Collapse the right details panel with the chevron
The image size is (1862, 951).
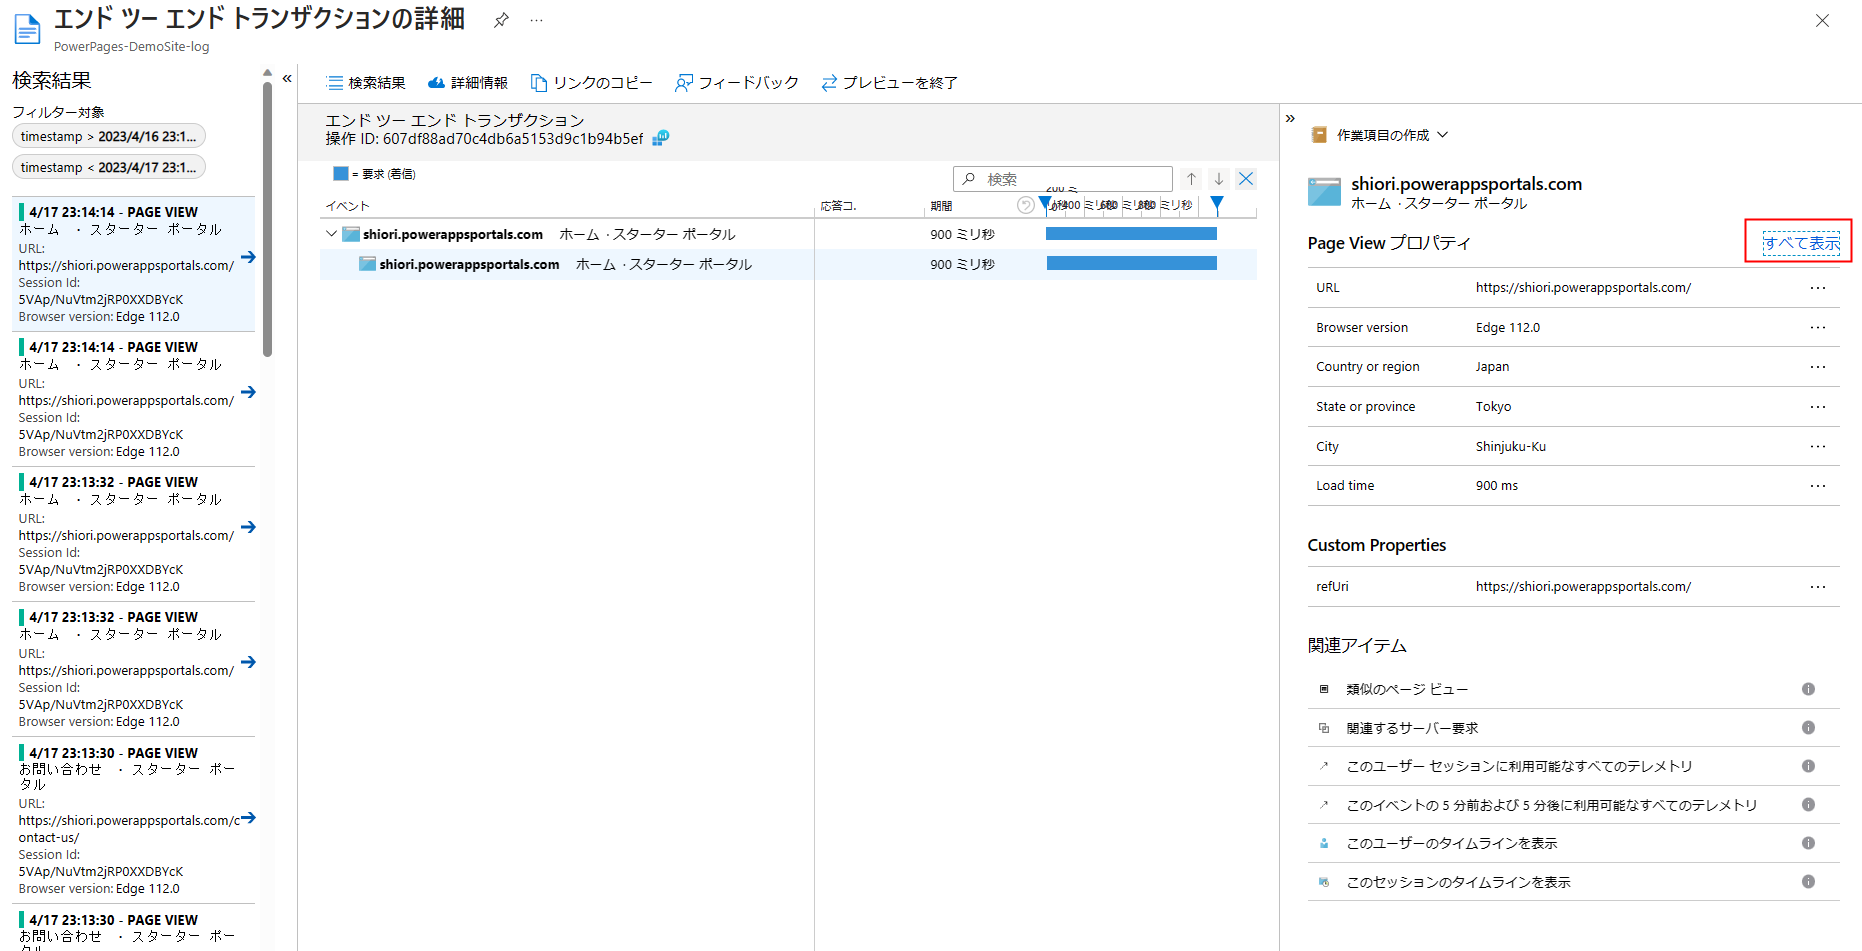1290,118
